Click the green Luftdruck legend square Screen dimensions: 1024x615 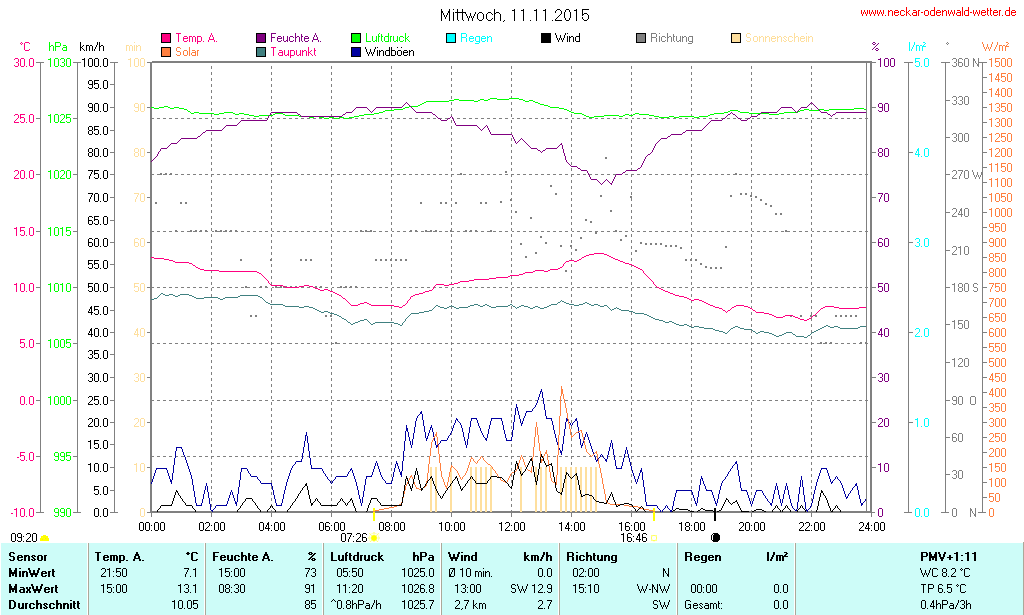click(x=356, y=39)
